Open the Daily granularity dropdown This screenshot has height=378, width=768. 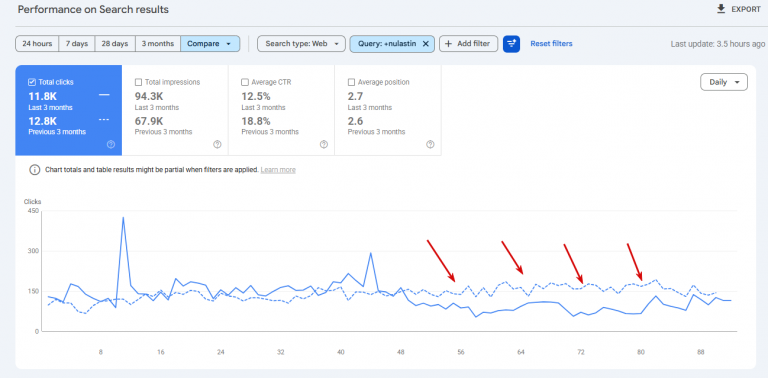coord(724,82)
